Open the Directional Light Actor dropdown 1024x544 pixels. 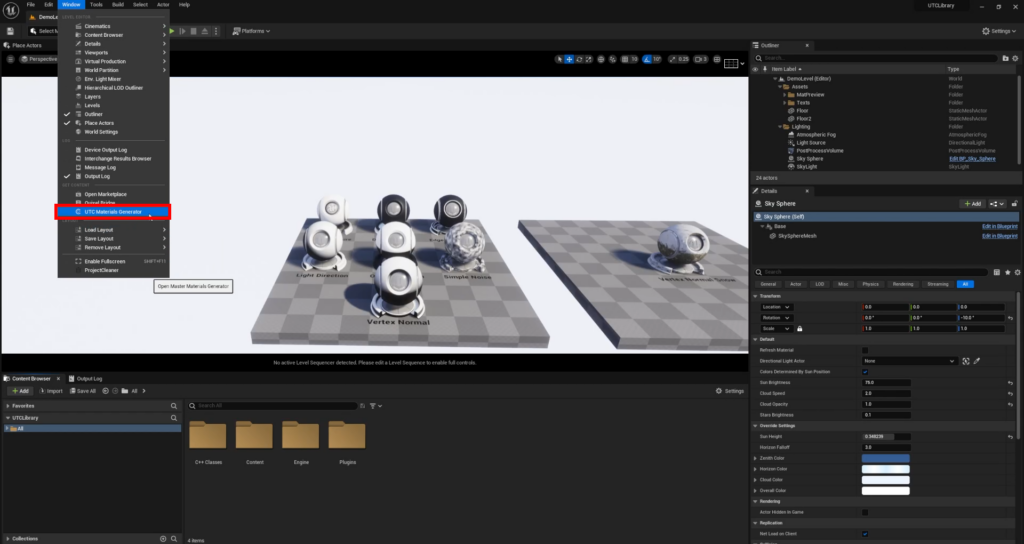(x=908, y=361)
